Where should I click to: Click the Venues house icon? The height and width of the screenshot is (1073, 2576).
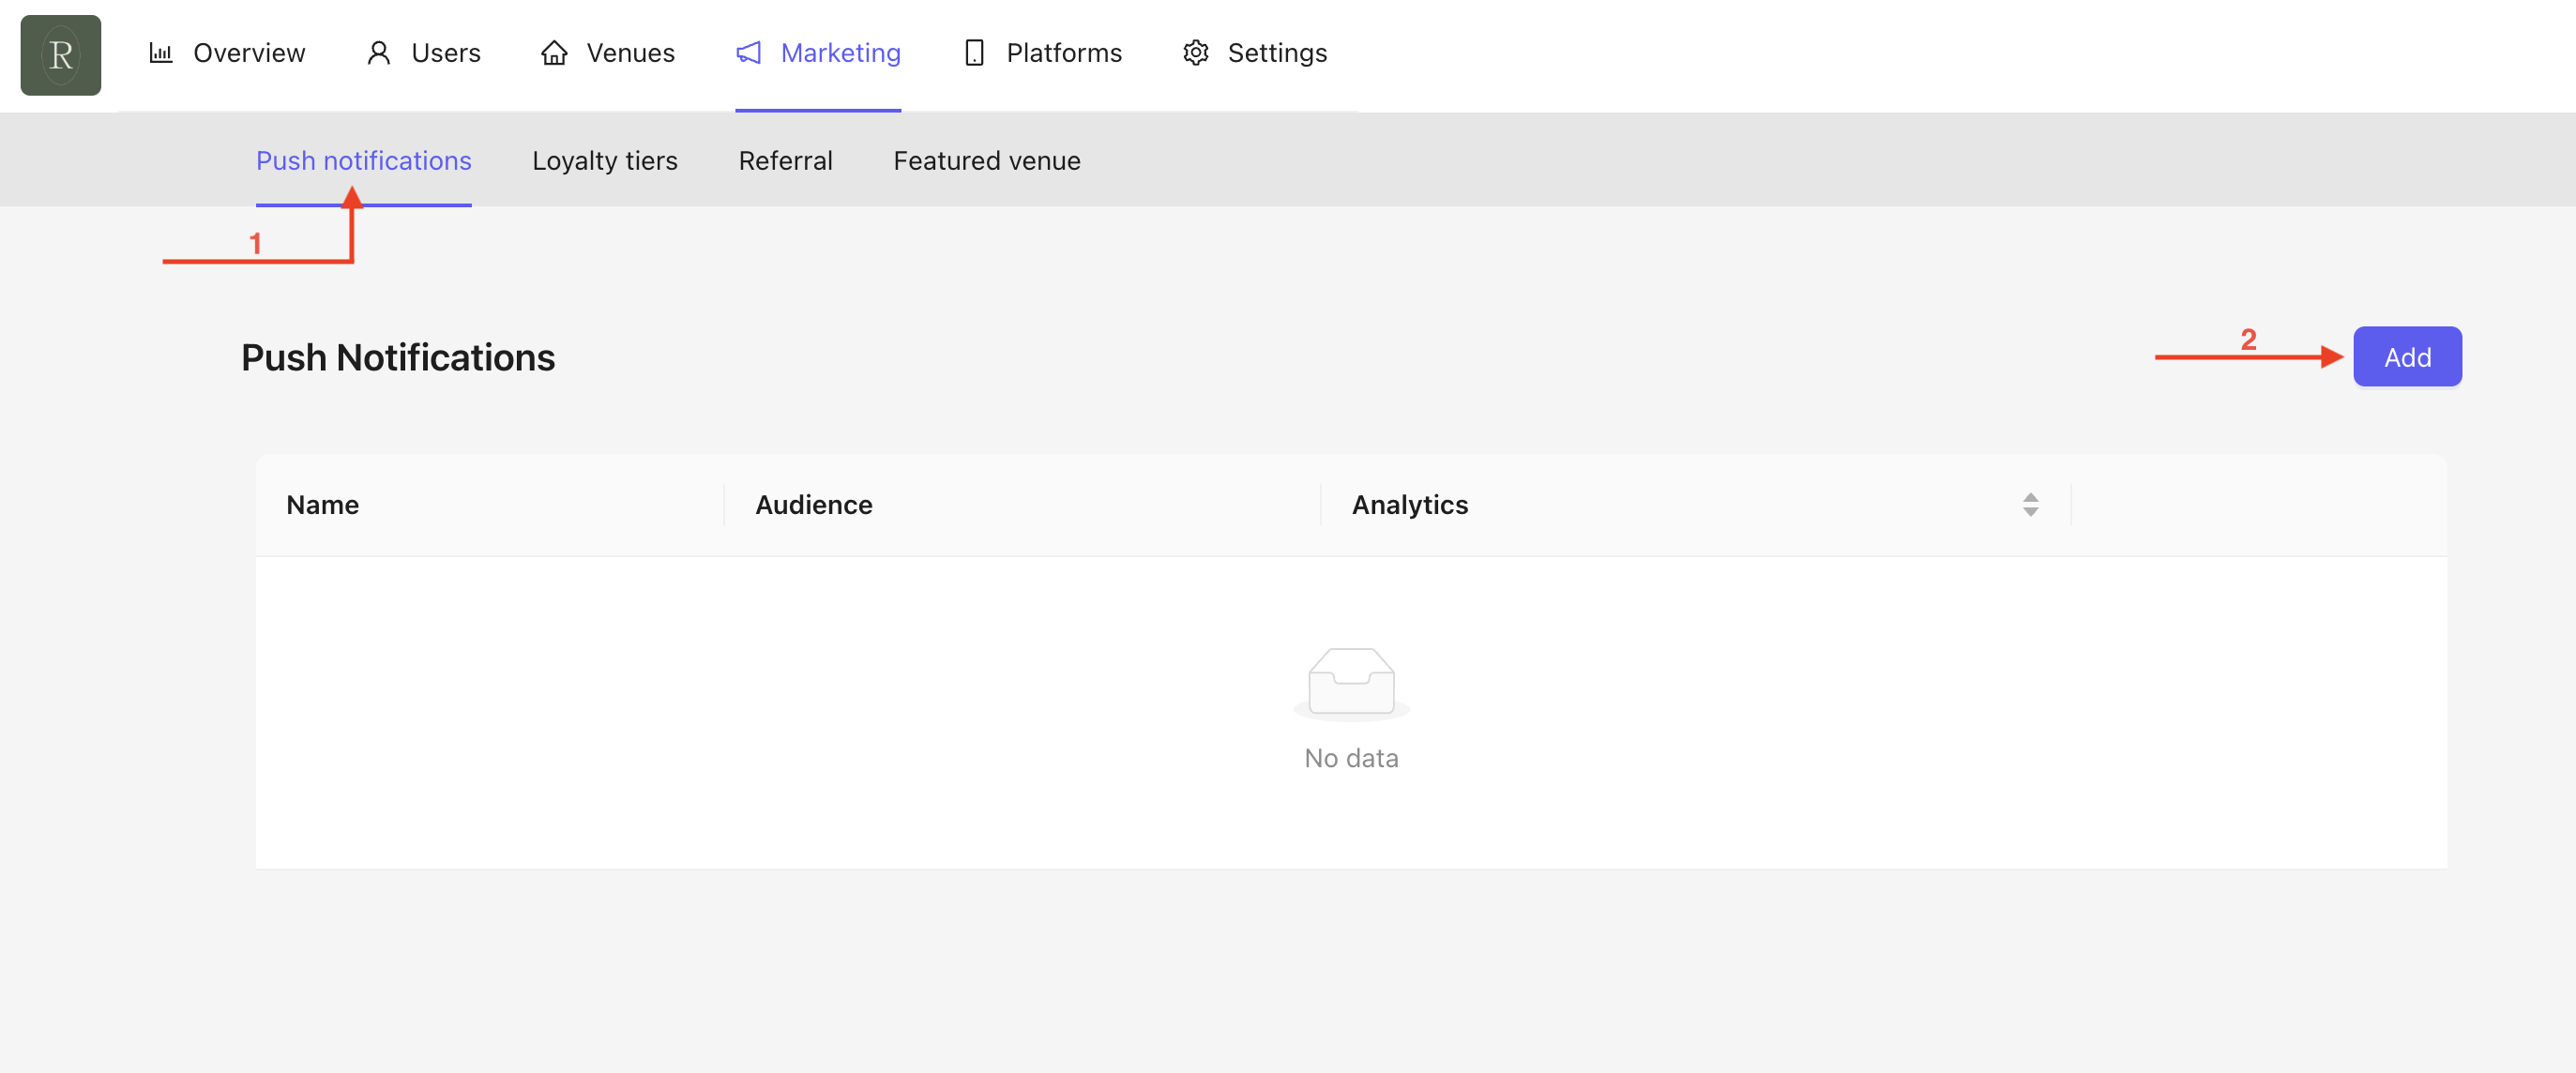coord(554,53)
